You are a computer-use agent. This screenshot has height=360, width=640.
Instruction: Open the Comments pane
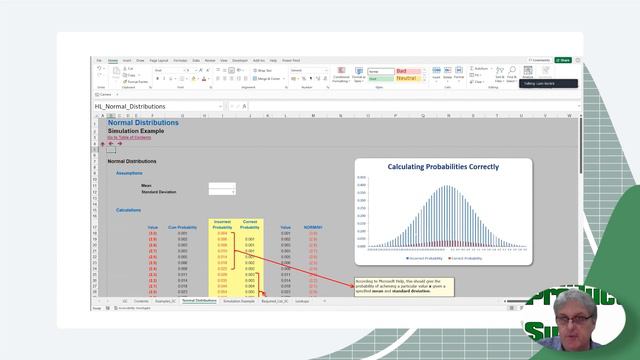pyautogui.click(x=539, y=60)
